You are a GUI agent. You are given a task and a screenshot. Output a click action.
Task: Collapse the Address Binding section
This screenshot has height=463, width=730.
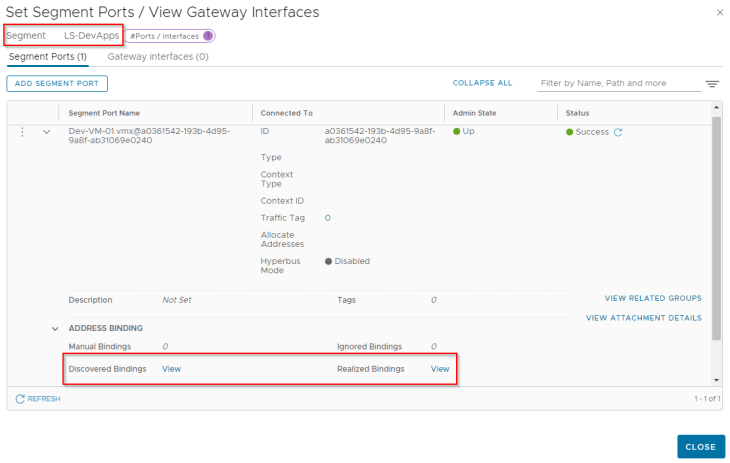coord(55,329)
